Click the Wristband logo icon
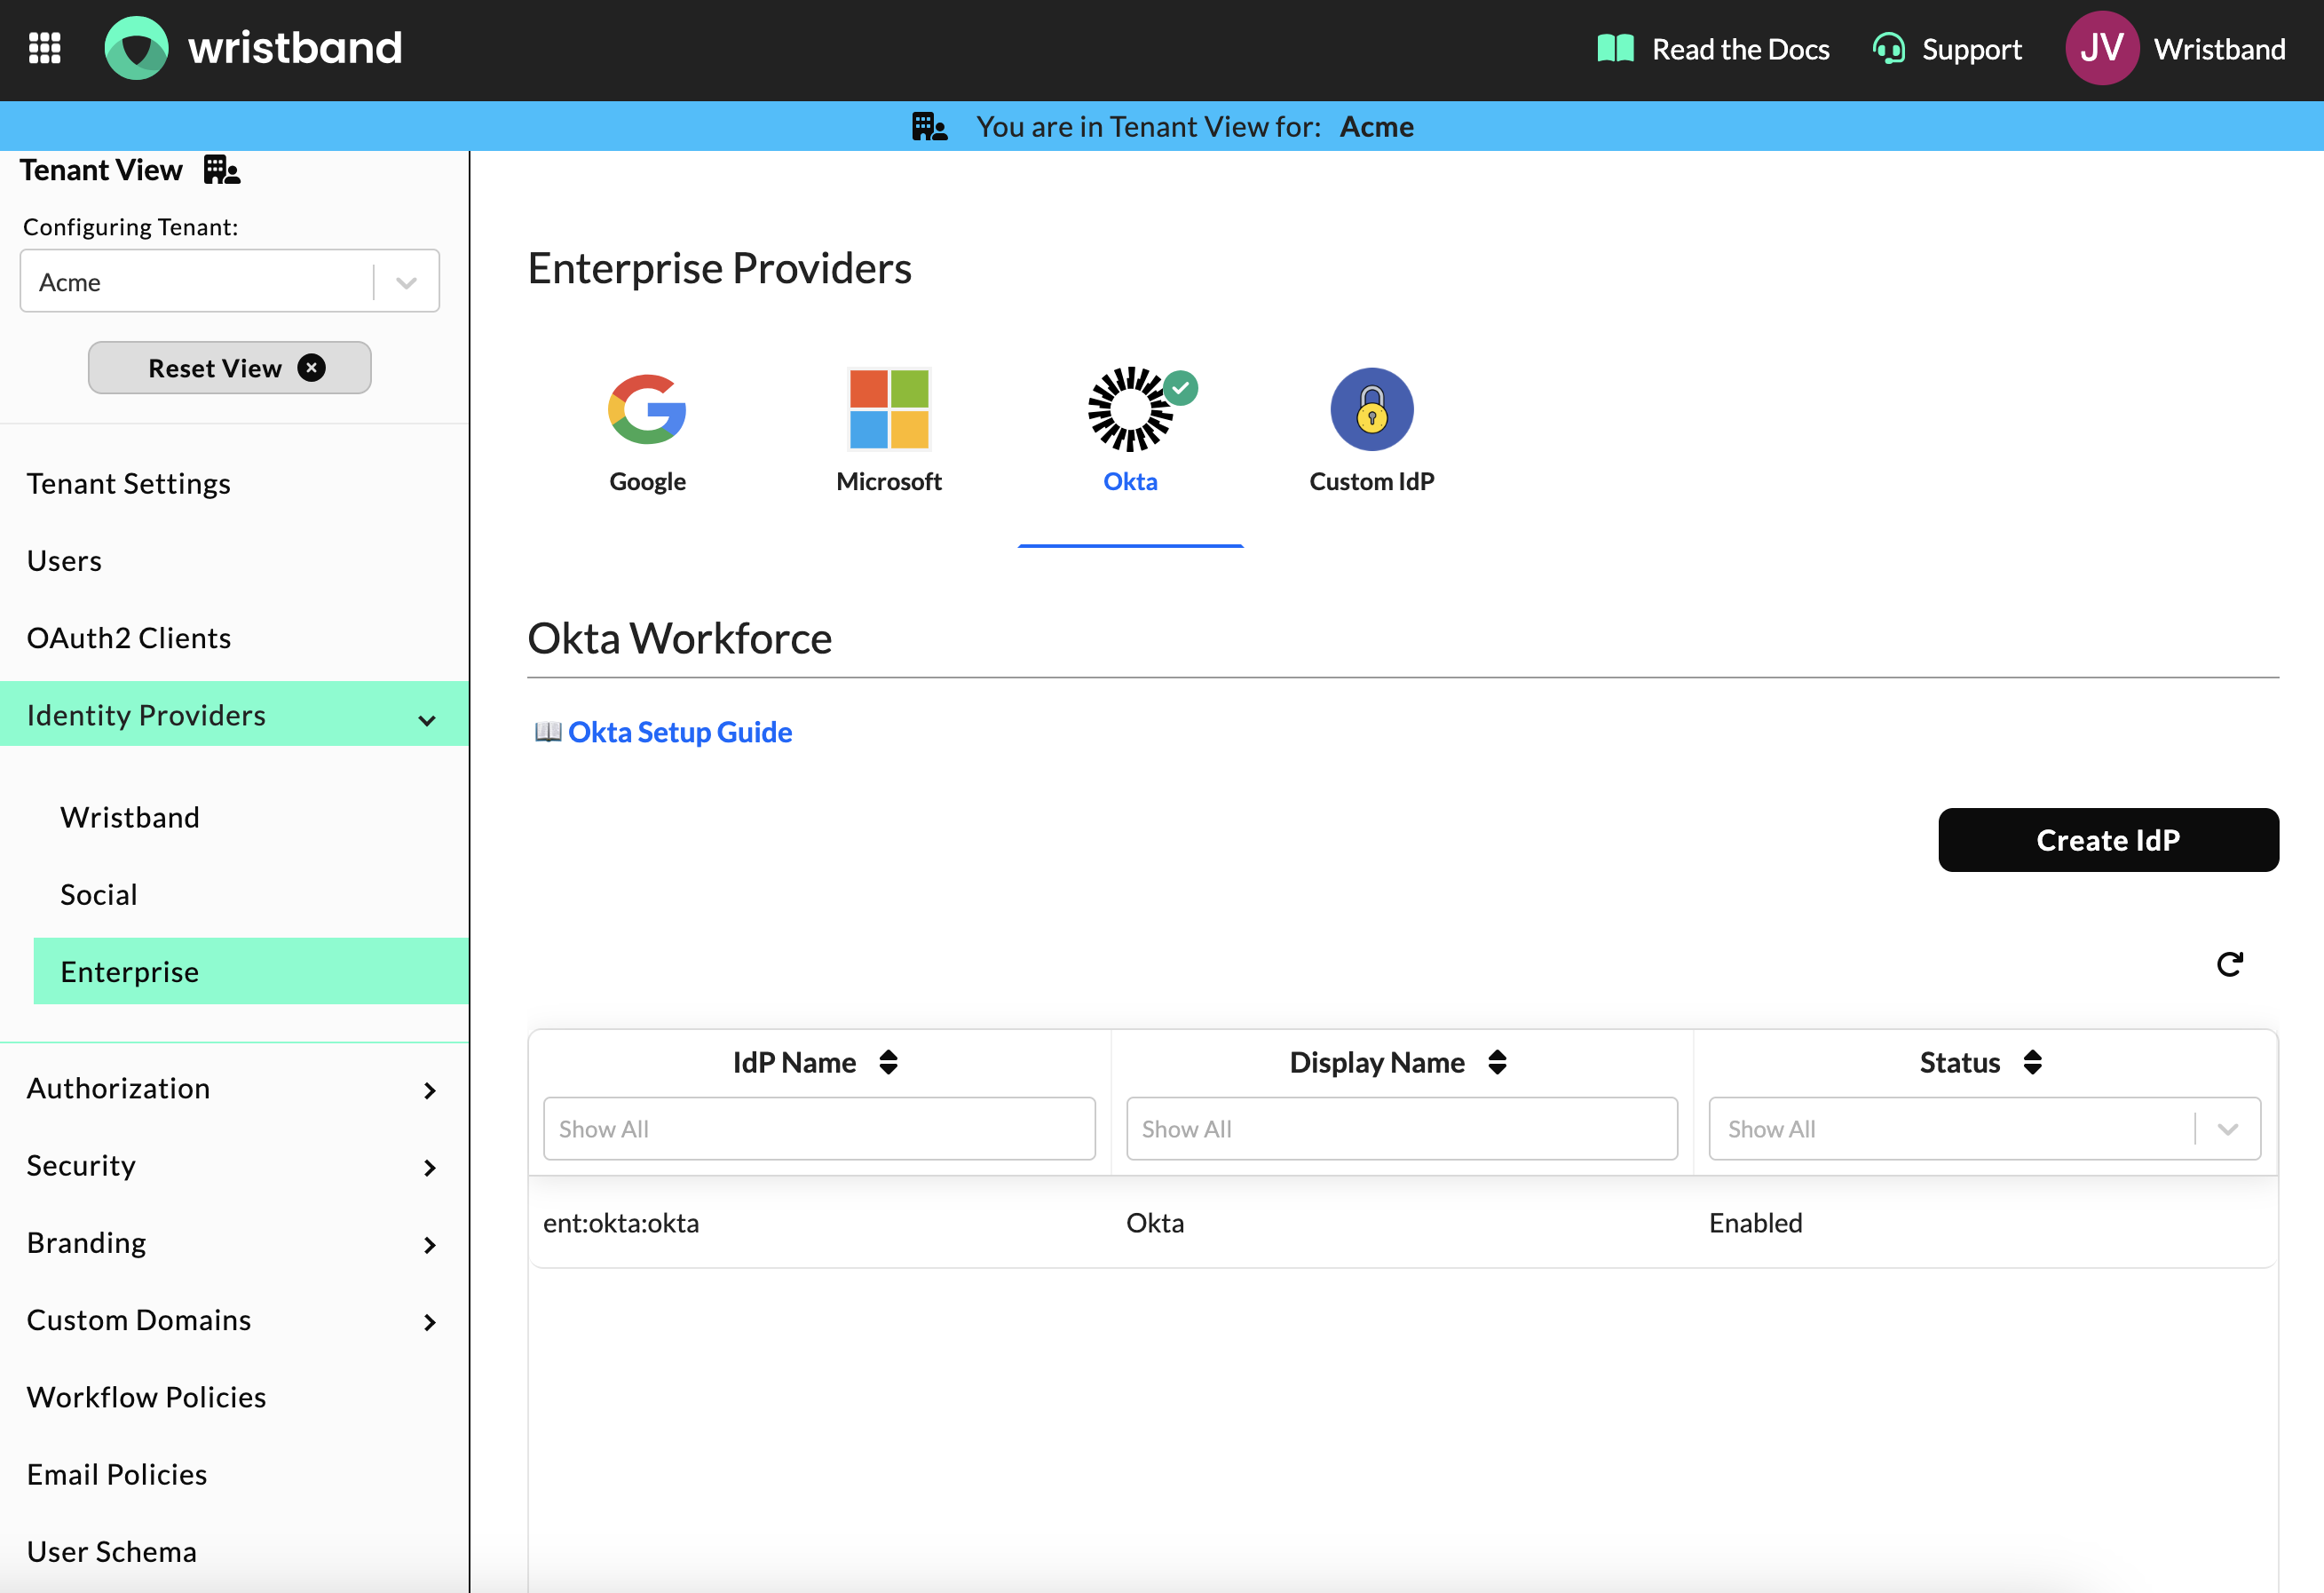Image resolution: width=2324 pixels, height=1593 pixels. click(136, 48)
